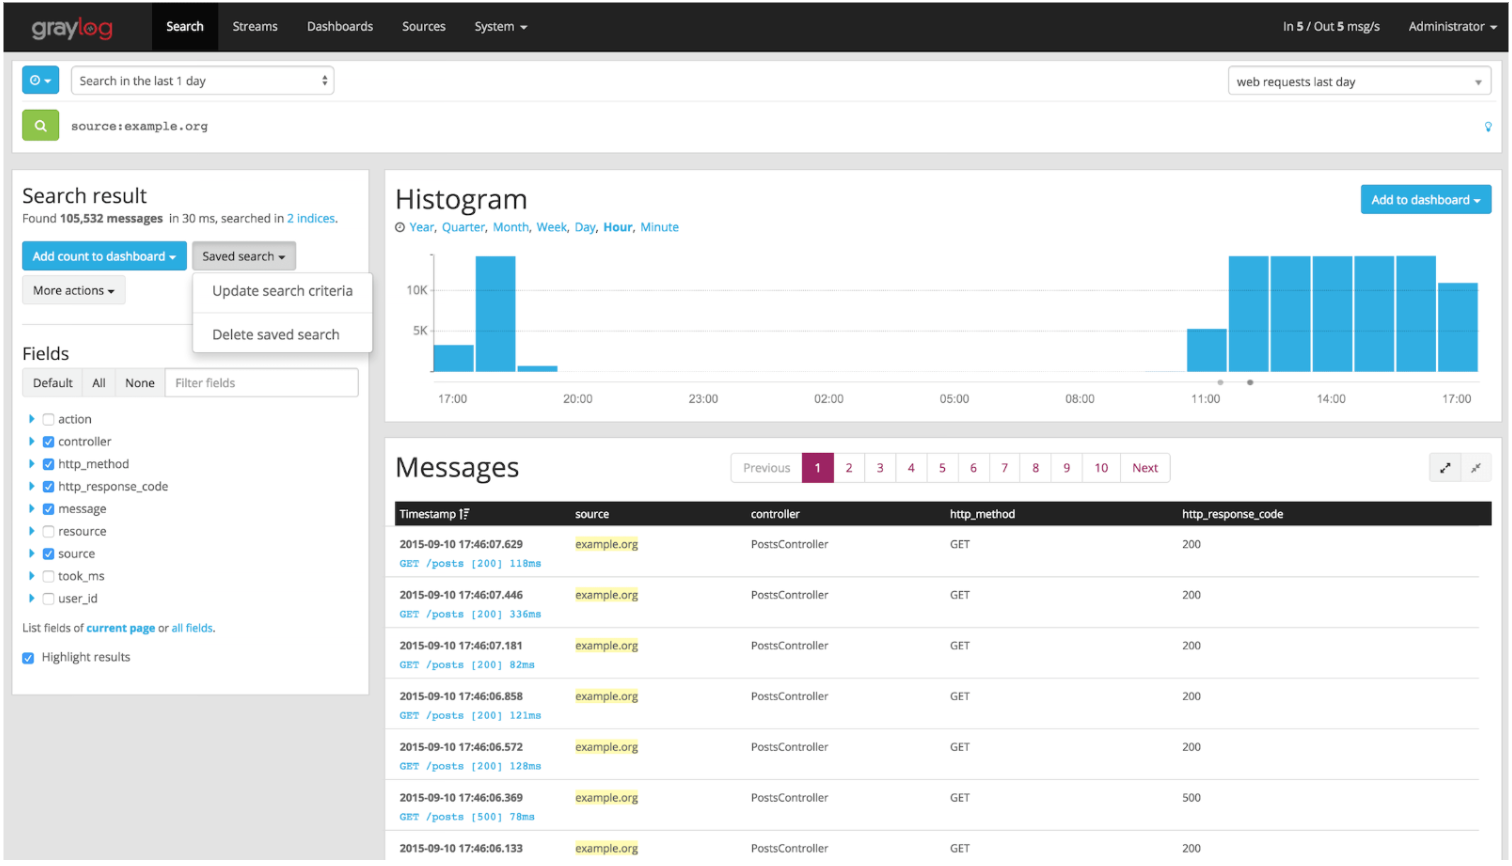Toggle the Highlight results checkbox

pos(28,658)
